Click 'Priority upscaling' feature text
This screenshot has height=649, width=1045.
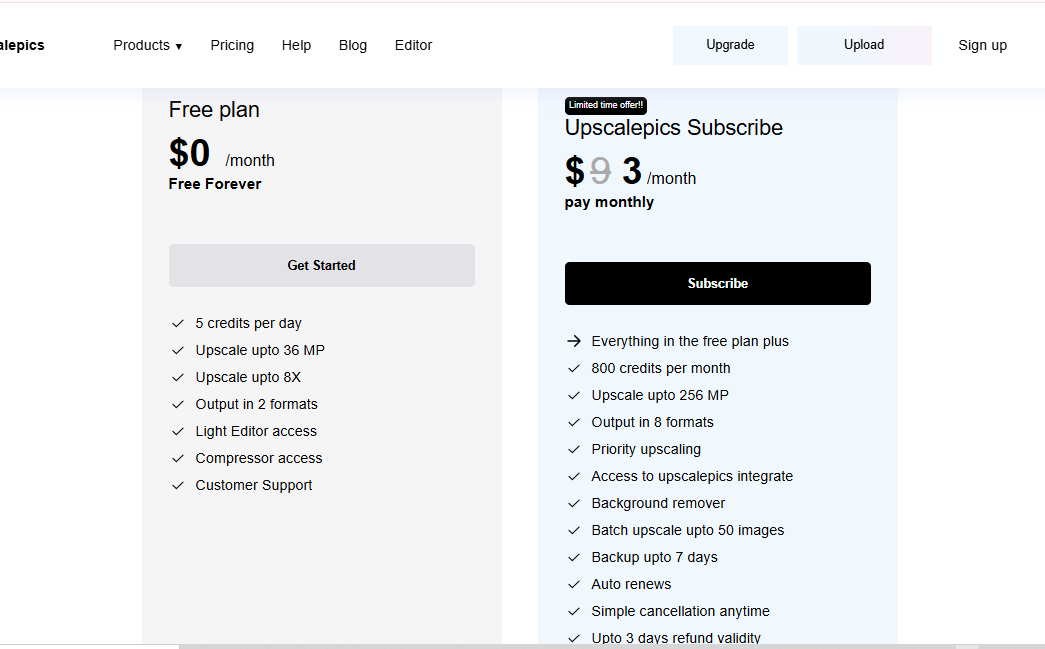[x=646, y=450]
